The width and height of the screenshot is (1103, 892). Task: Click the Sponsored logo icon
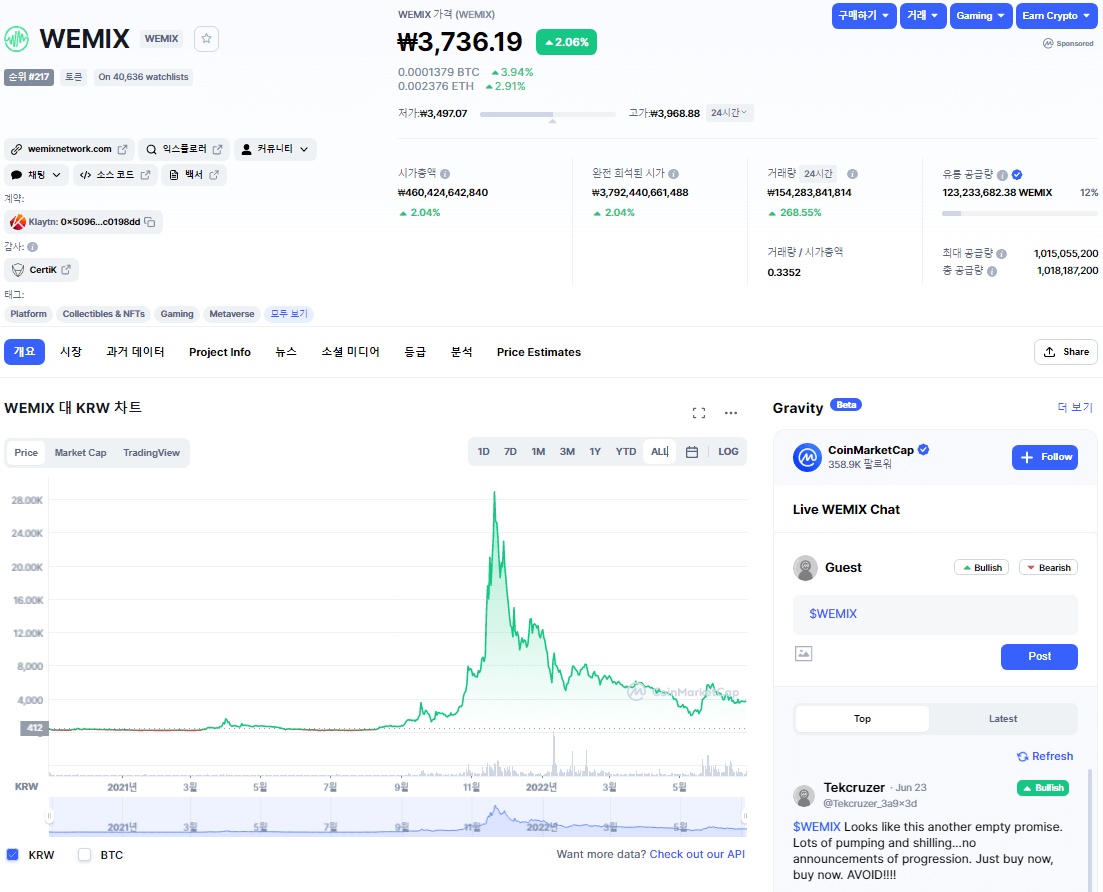point(1048,44)
